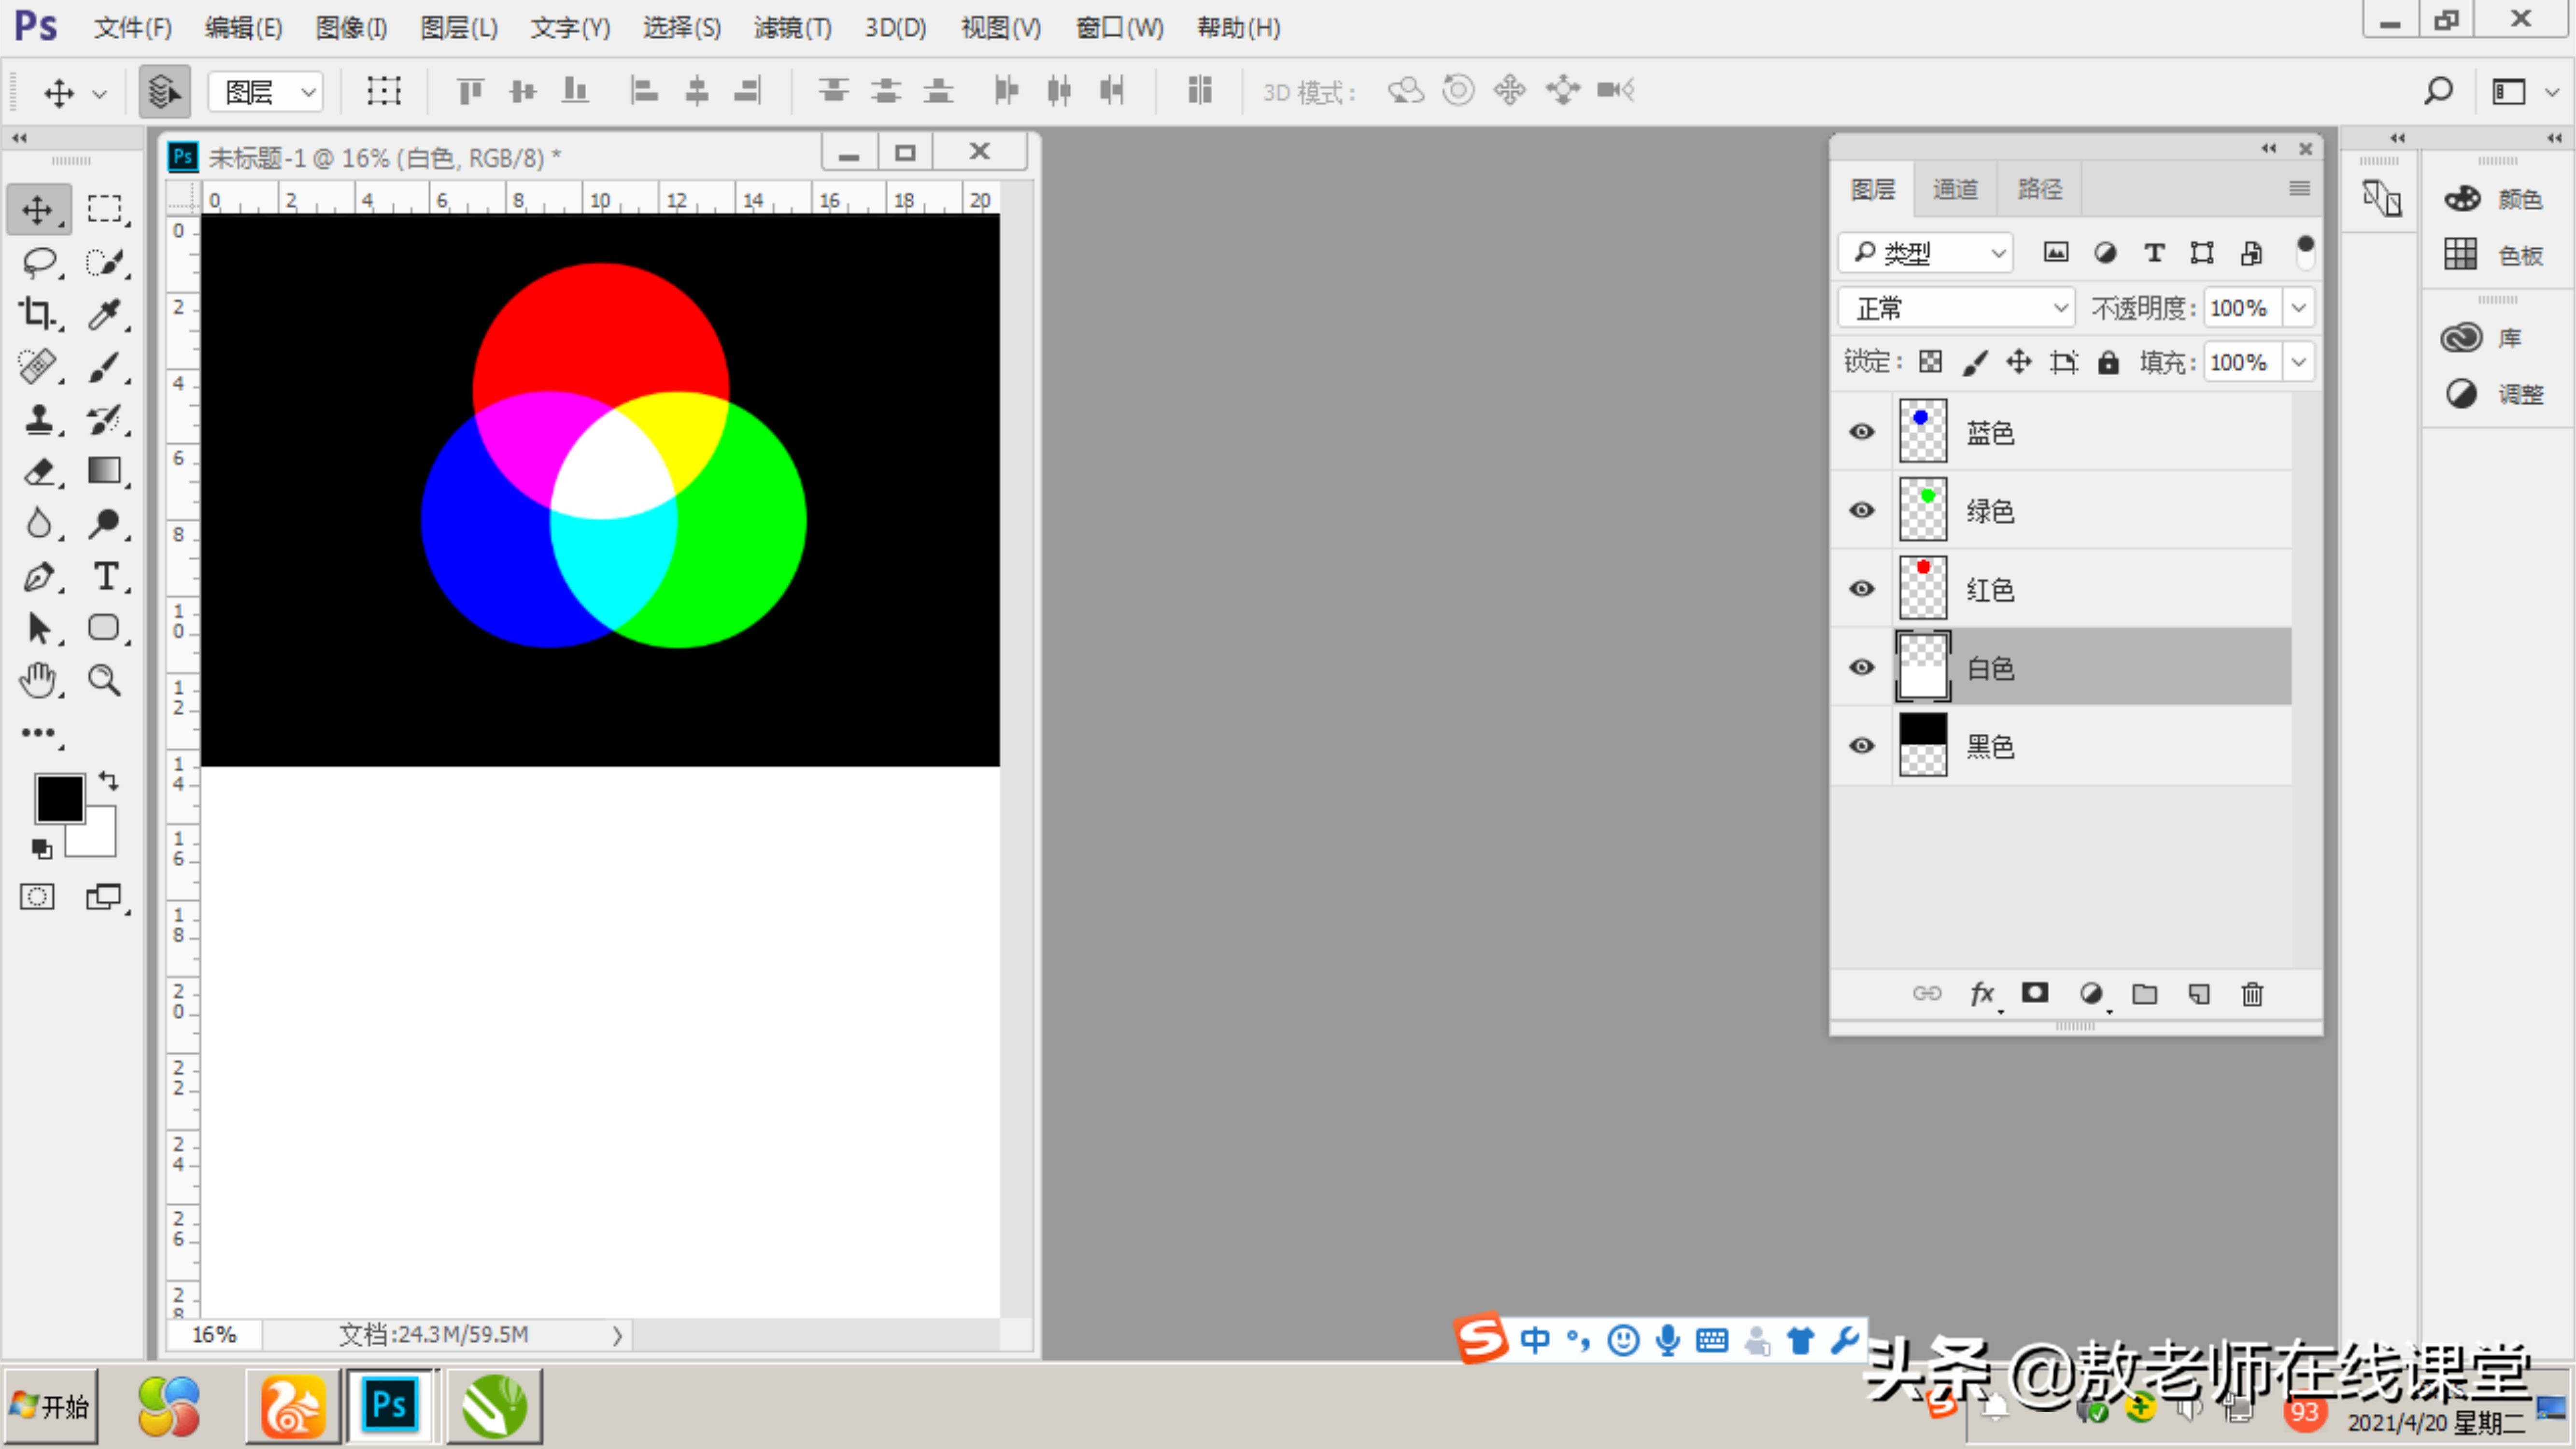Expand the opacity 不透明度 dropdown arrow
Viewport: 2576px width, 1449px height.
[x=2299, y=308]
